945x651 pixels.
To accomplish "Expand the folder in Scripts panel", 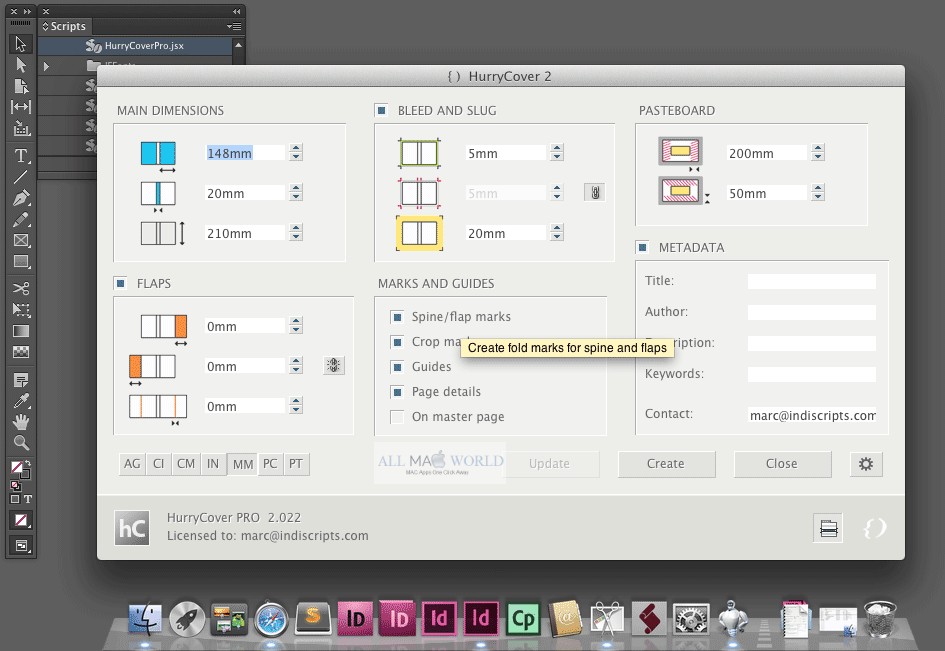I will click(46, 66).
